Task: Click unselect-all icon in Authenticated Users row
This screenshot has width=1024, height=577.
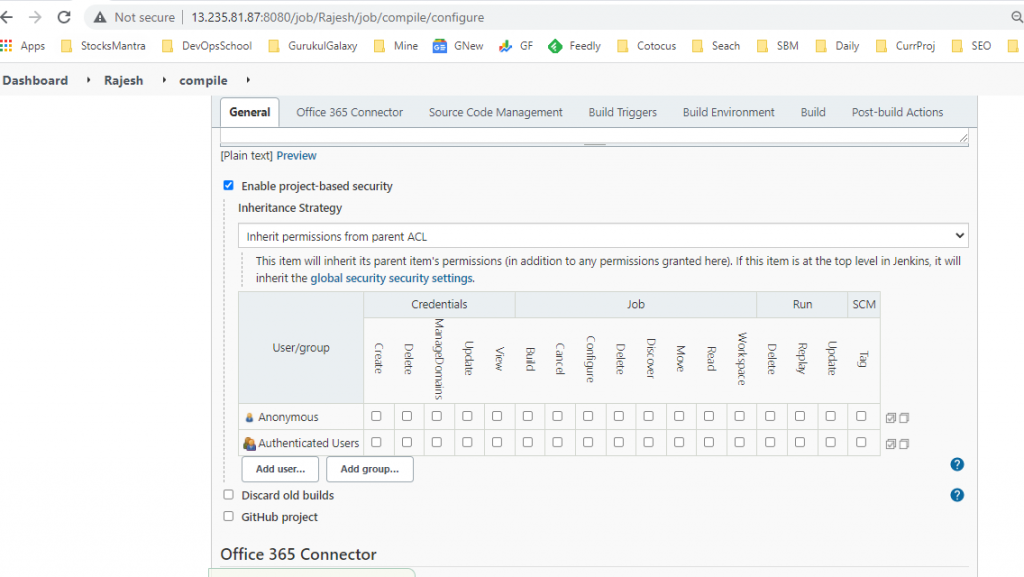Action: point(904,444)
